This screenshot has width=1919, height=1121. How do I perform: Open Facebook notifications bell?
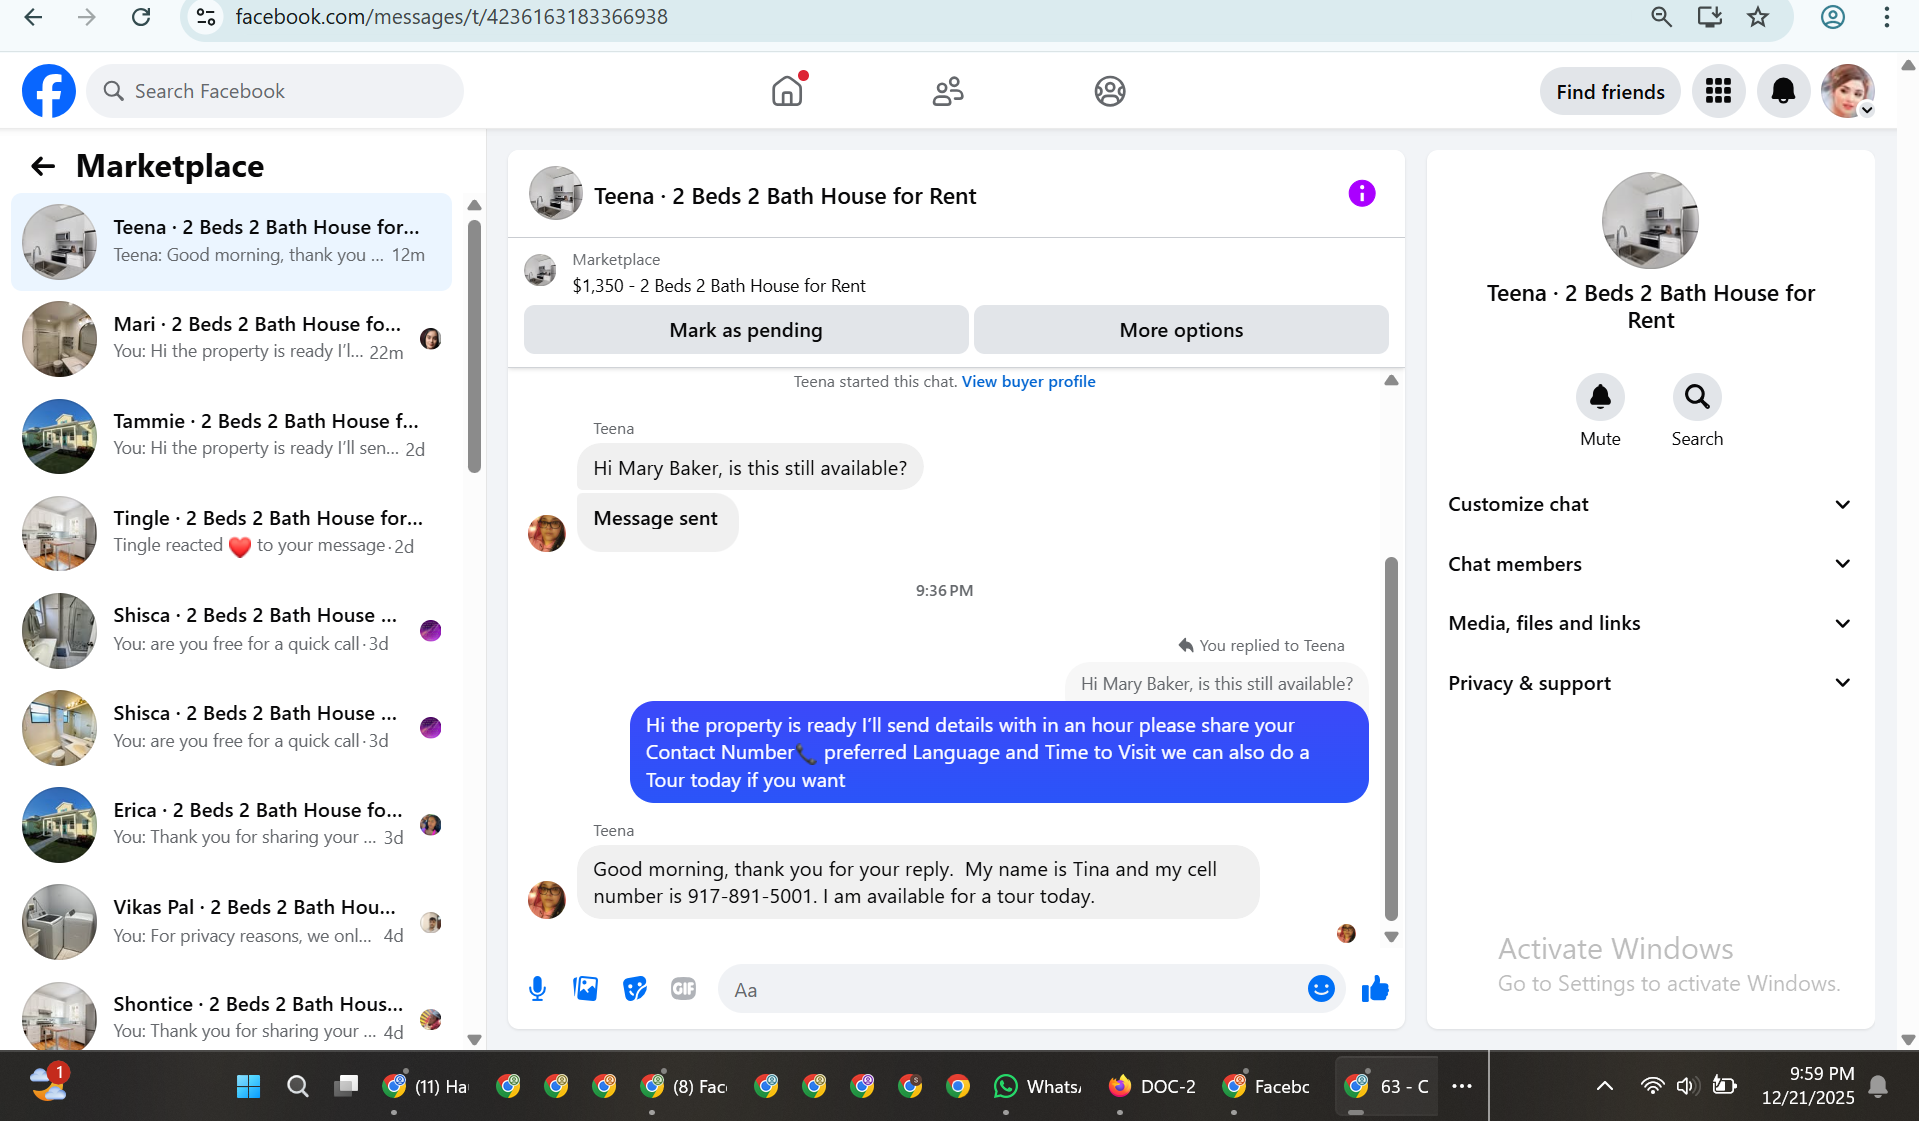click(1783, 91)
